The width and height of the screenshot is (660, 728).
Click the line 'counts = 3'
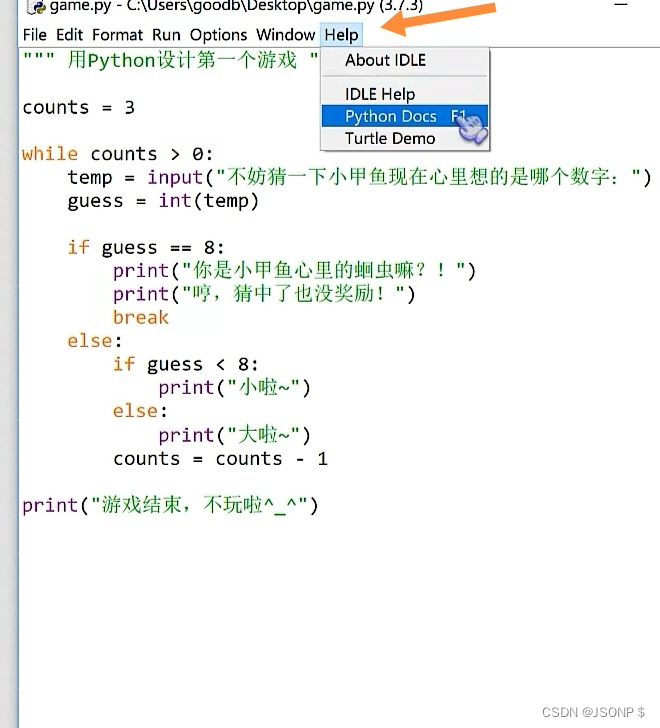78,108
